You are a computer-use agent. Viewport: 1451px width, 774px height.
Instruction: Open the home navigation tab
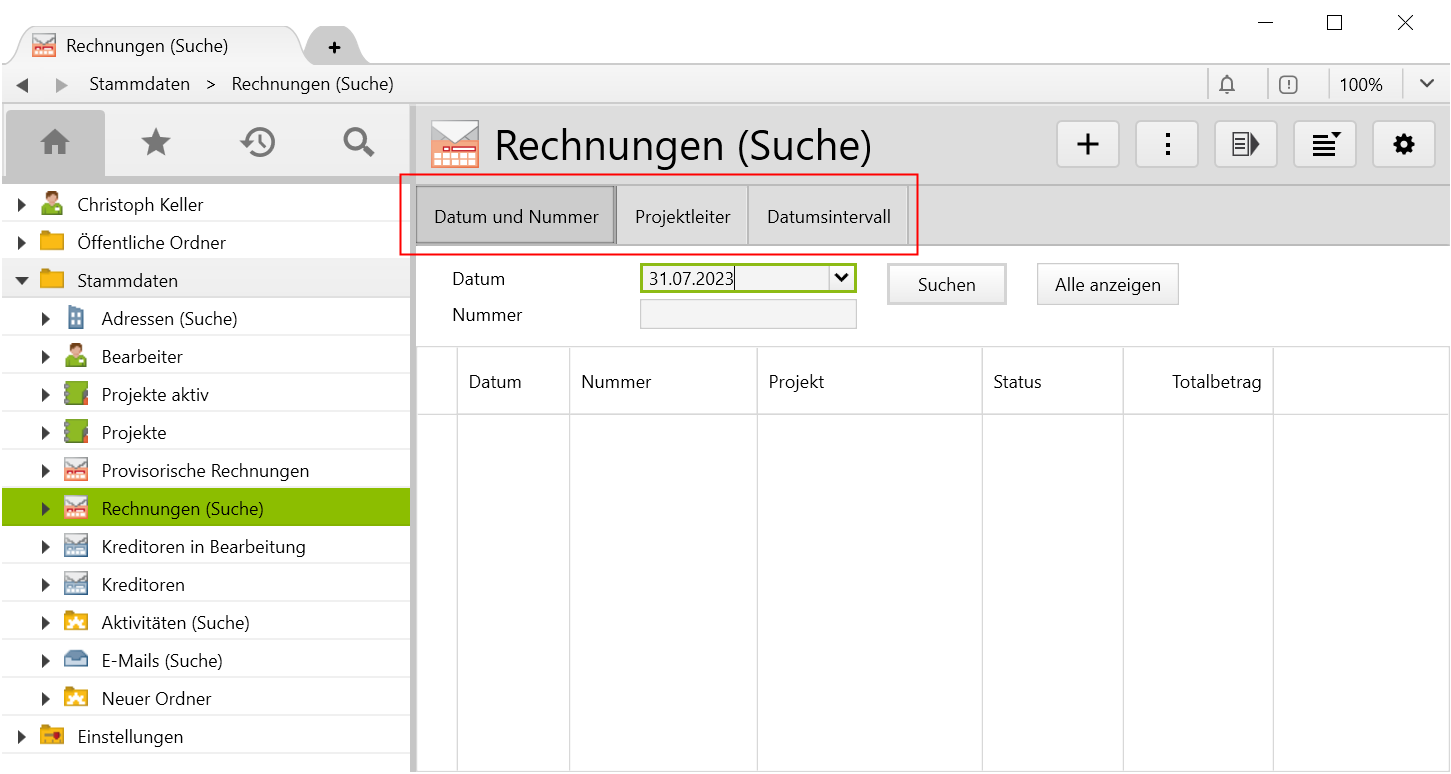pyautogui.click(x=55, y=143)
